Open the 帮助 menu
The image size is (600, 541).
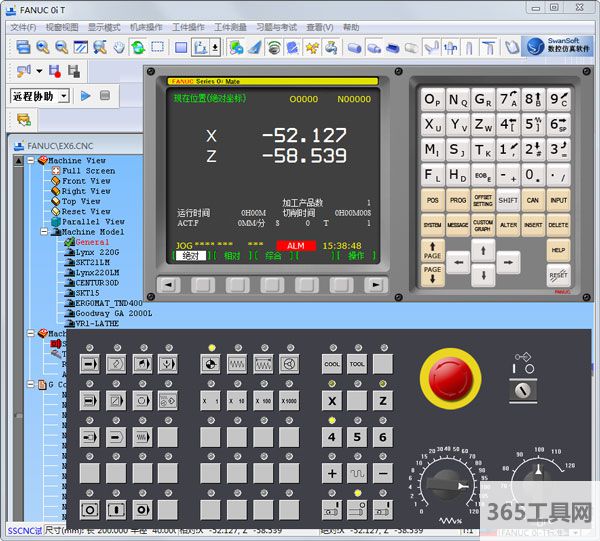pos(351,27)
